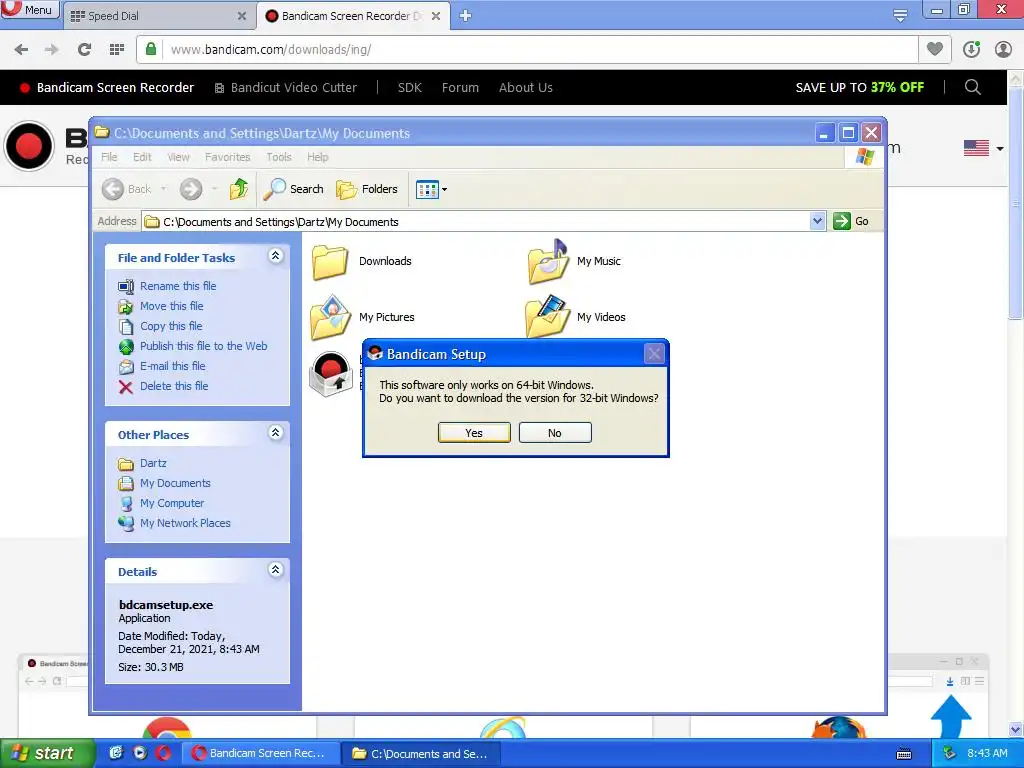Open the Address bar dropdown arrow

pos(817,221)
